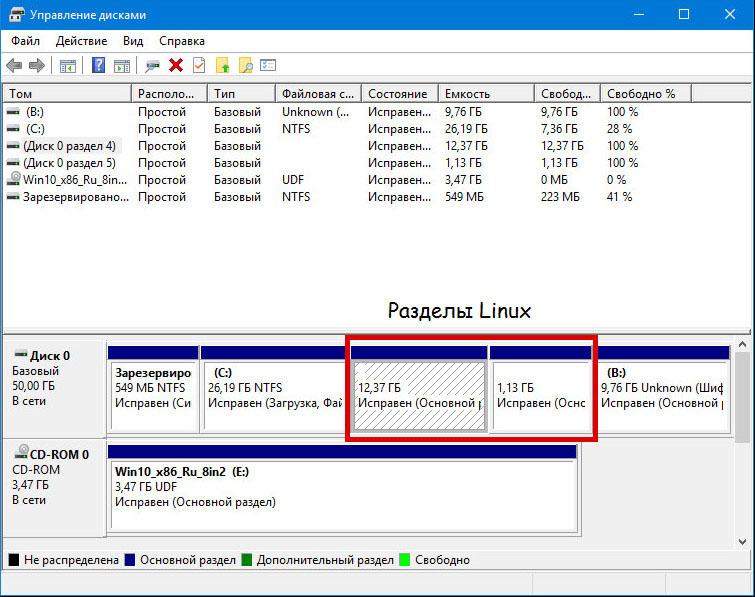Click the disk icon next to Диск 0
Screen dimensions: 755x597
(x=21, y=354)
